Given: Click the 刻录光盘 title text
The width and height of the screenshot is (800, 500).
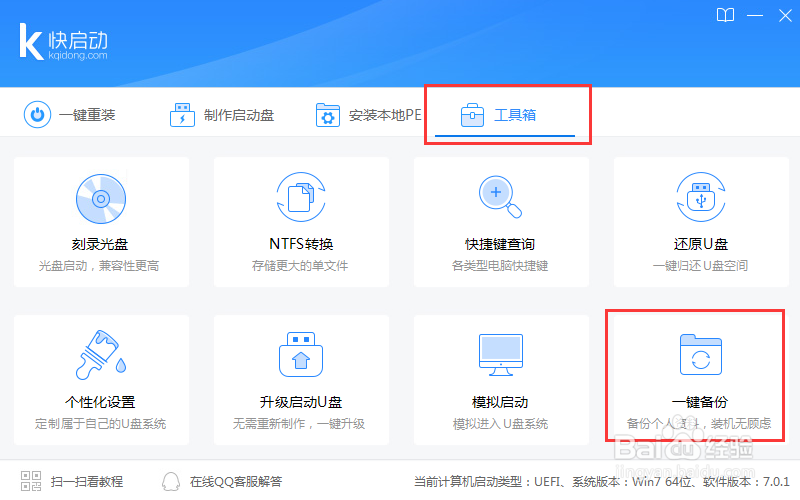Looking at the screenshot, I should (x=100, y=244).
